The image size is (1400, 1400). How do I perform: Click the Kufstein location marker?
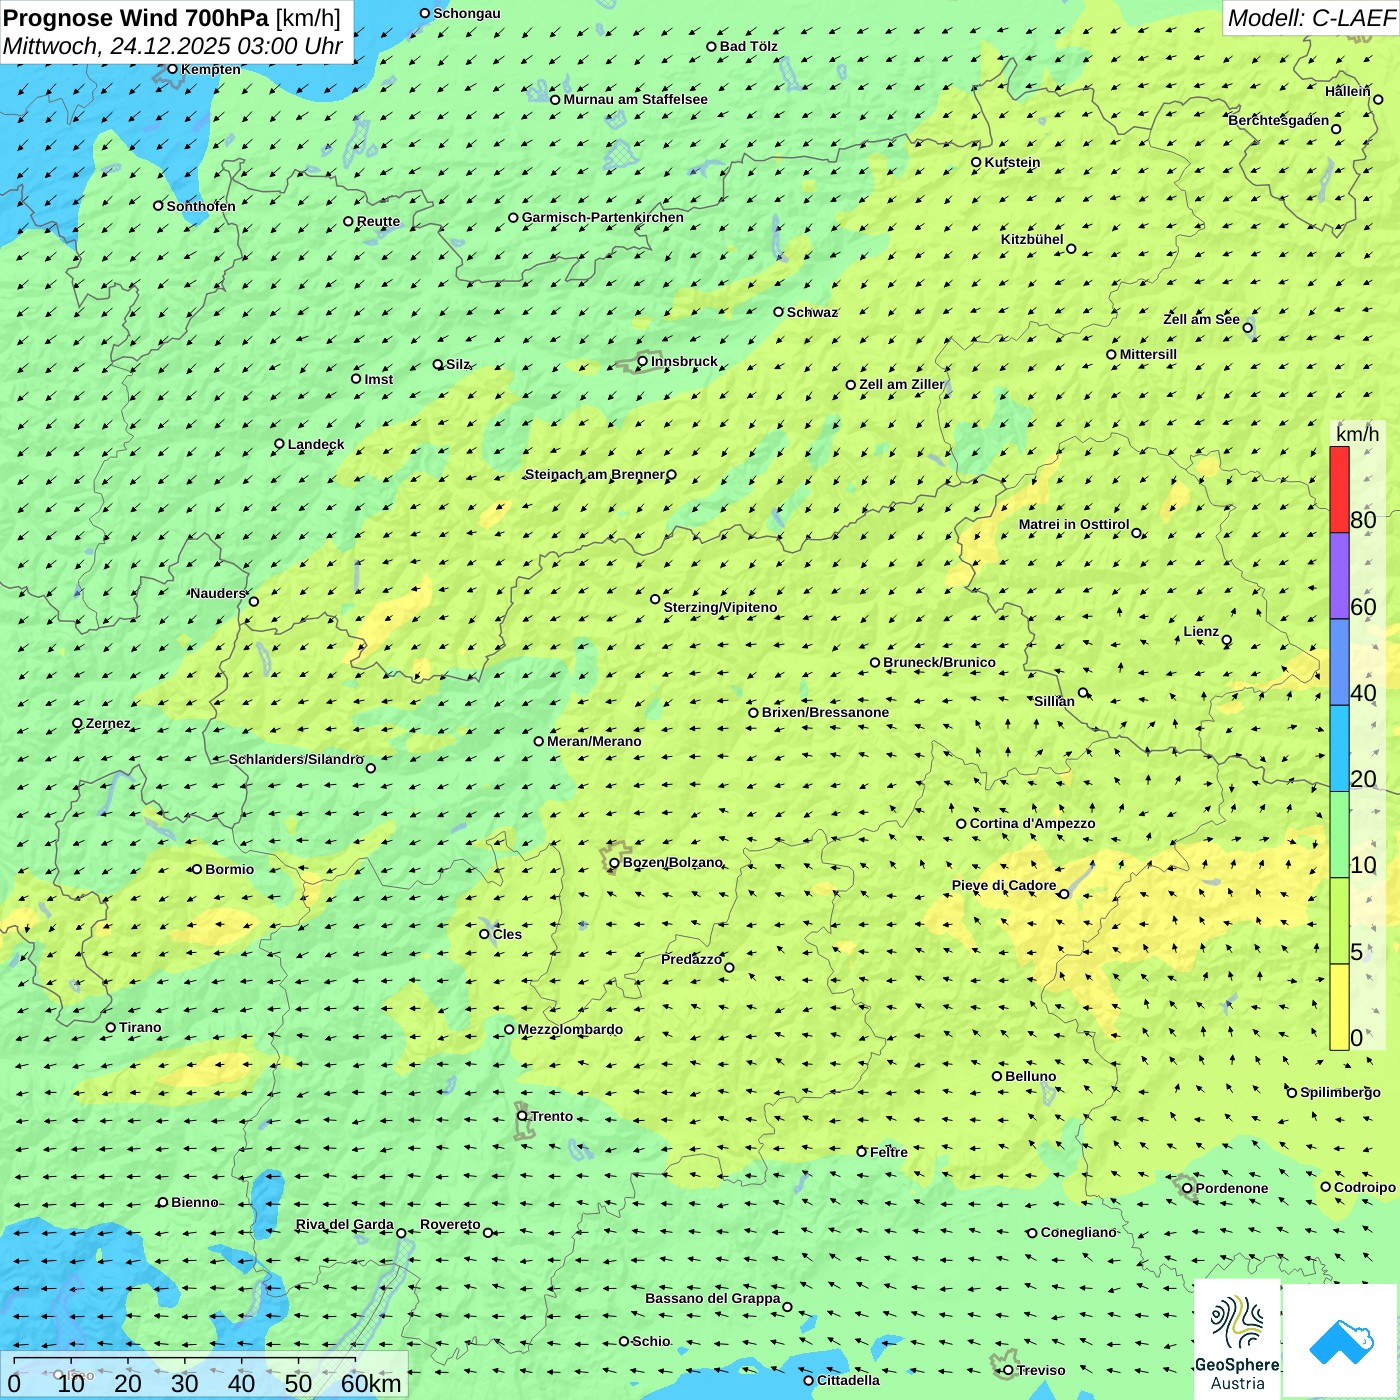coord(977,162)
